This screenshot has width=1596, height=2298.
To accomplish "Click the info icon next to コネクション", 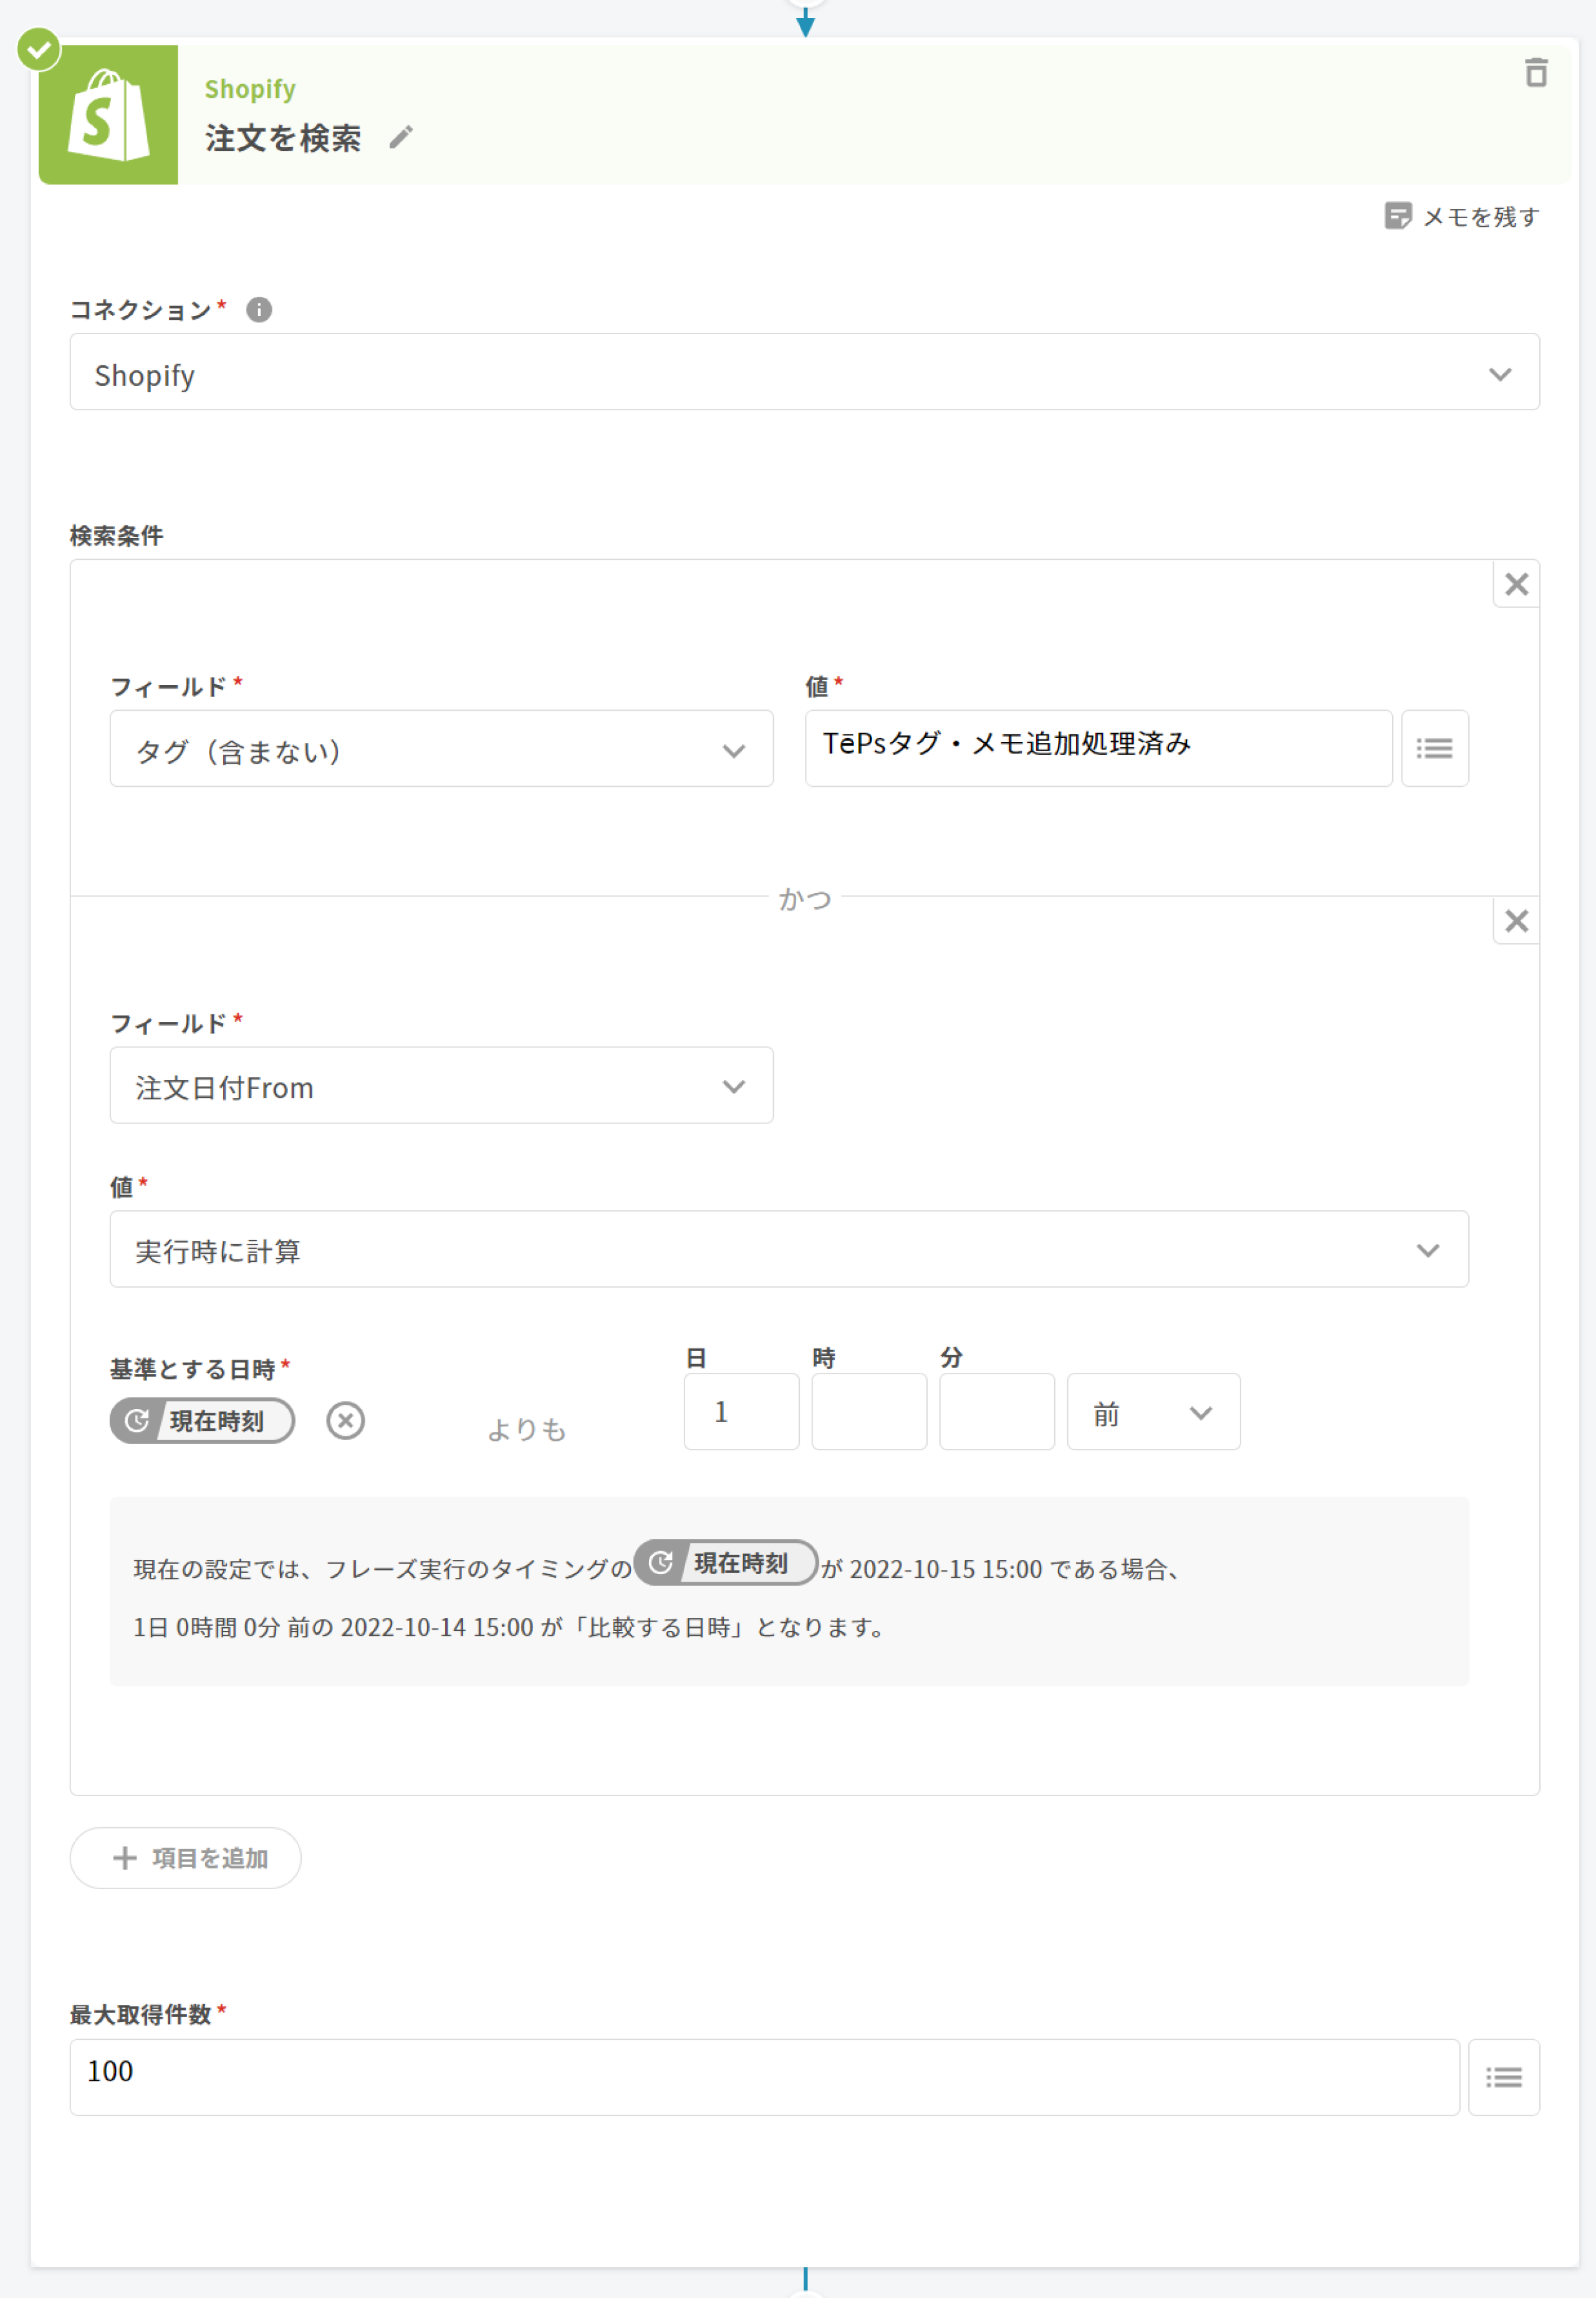I will coord(259,310).
